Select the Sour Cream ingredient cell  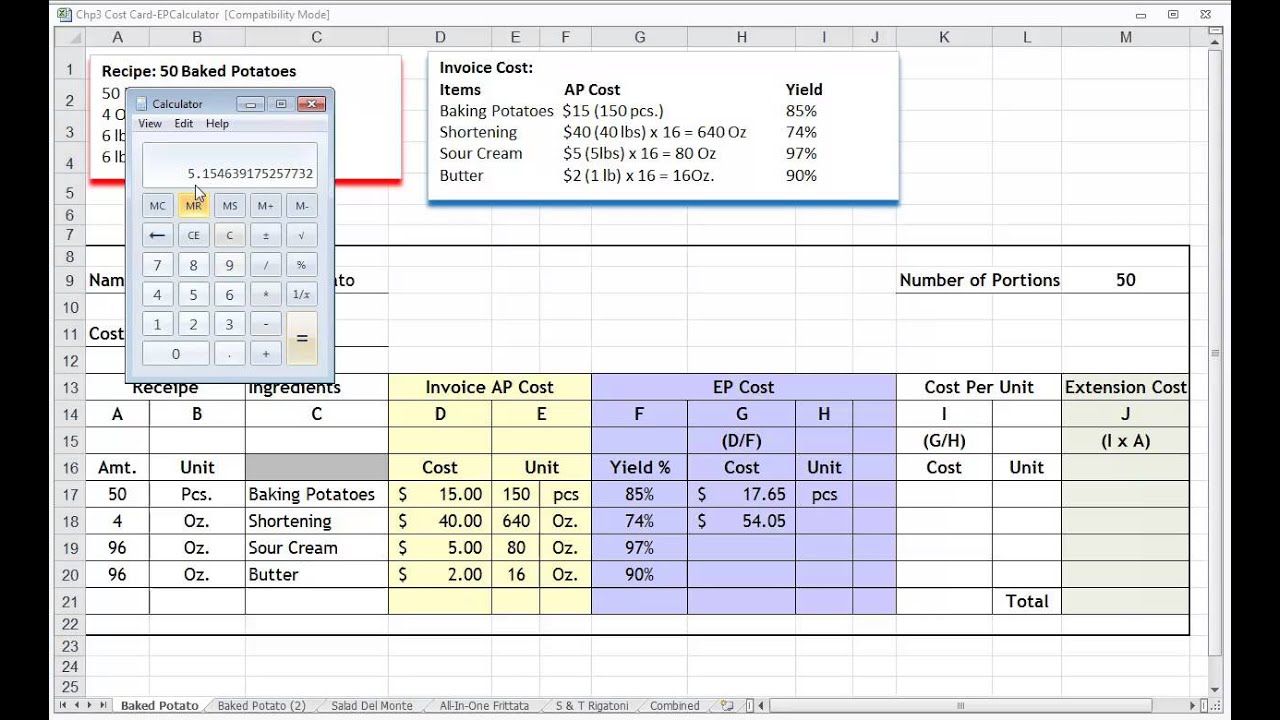click(x=317, y=548)
